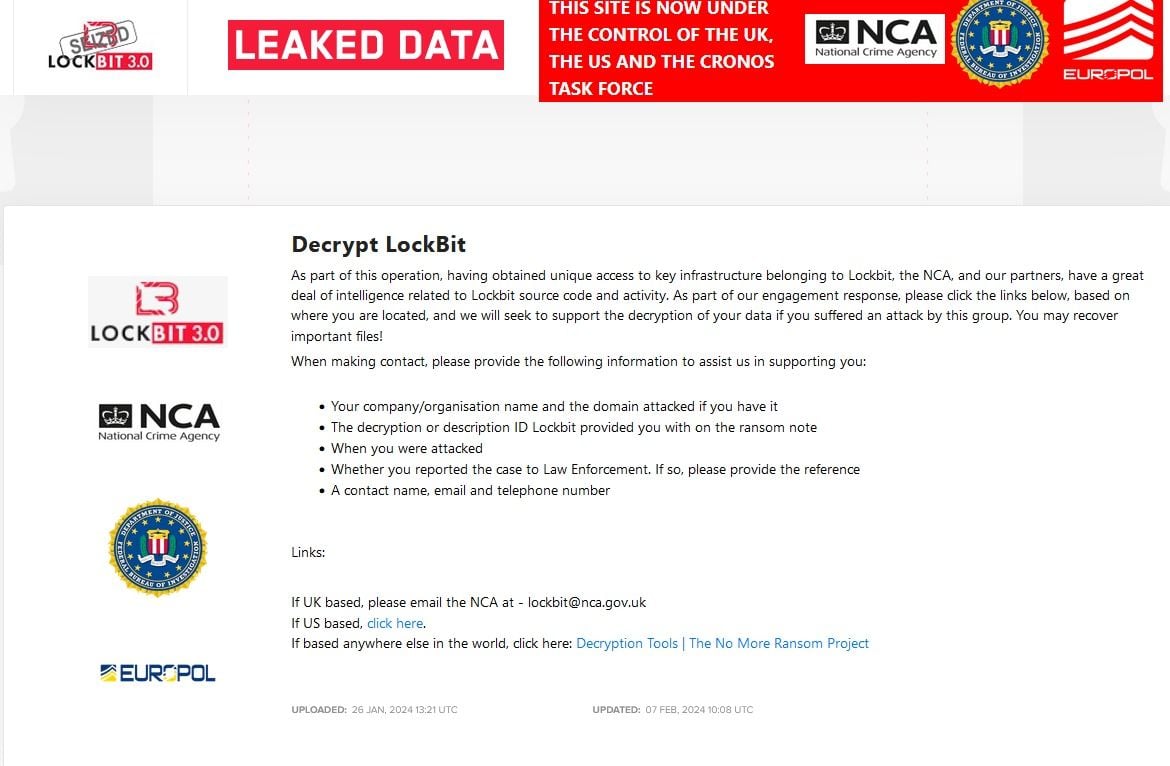This screenshot has height=766, width=1170.
Task: Open the LEAKED DATA banner
Action: coord(366,45)
